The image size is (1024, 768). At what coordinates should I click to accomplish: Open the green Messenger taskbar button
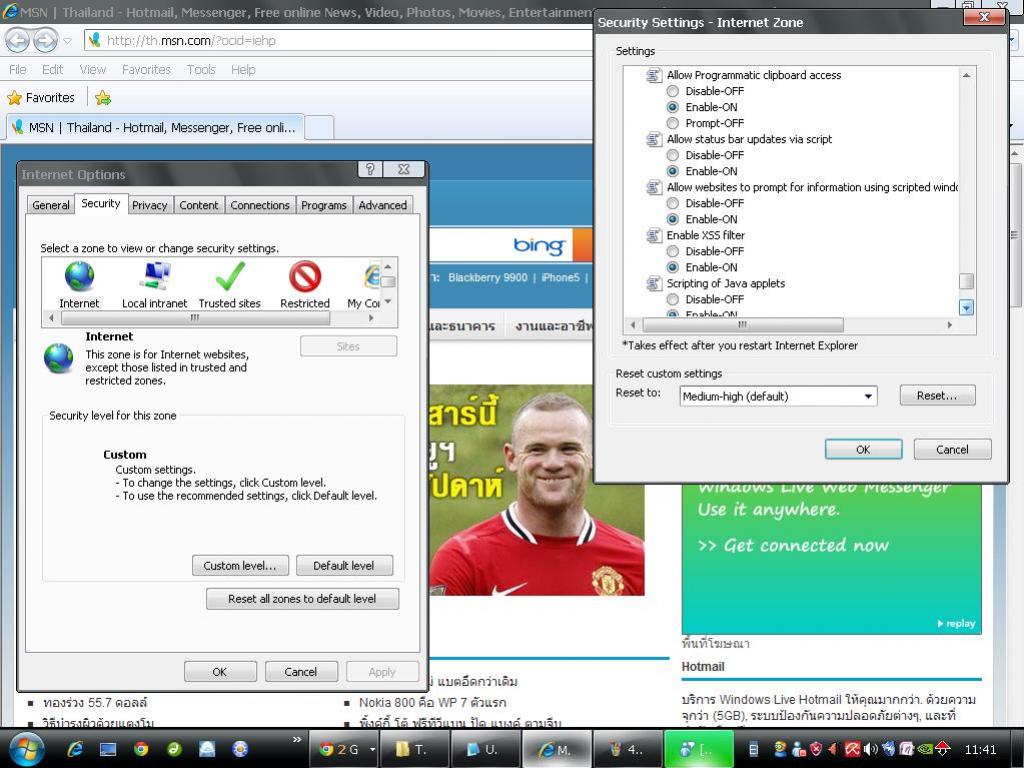pyautogui.click(x=699, y=749)
